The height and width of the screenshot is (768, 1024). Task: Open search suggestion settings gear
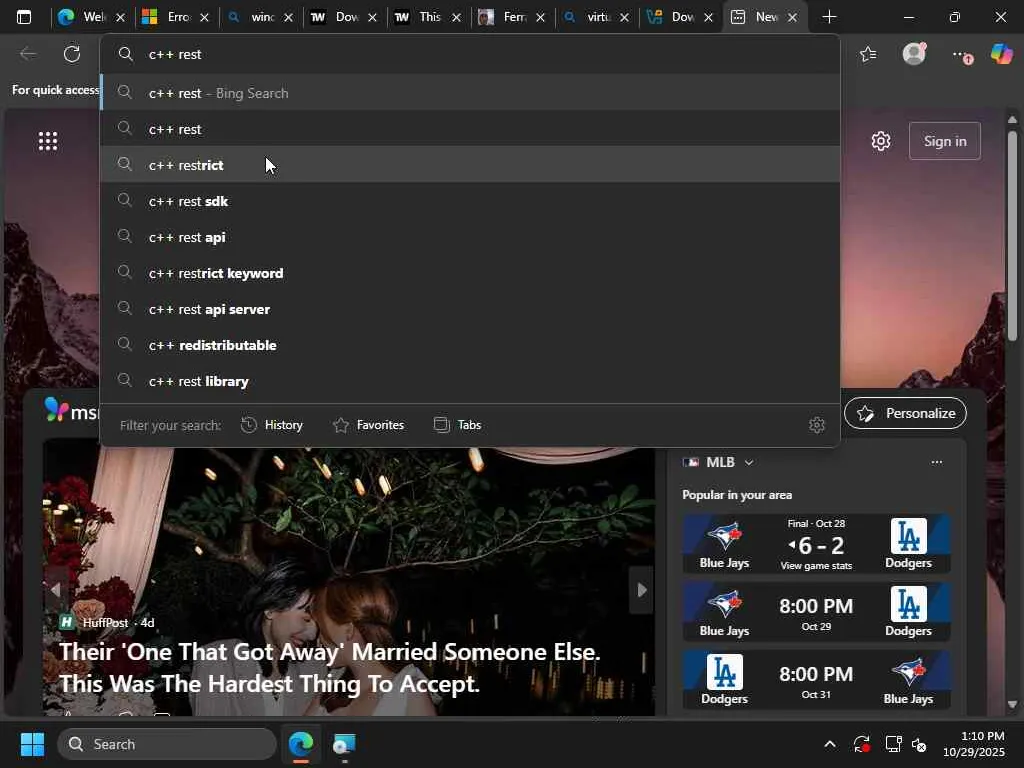816,425
